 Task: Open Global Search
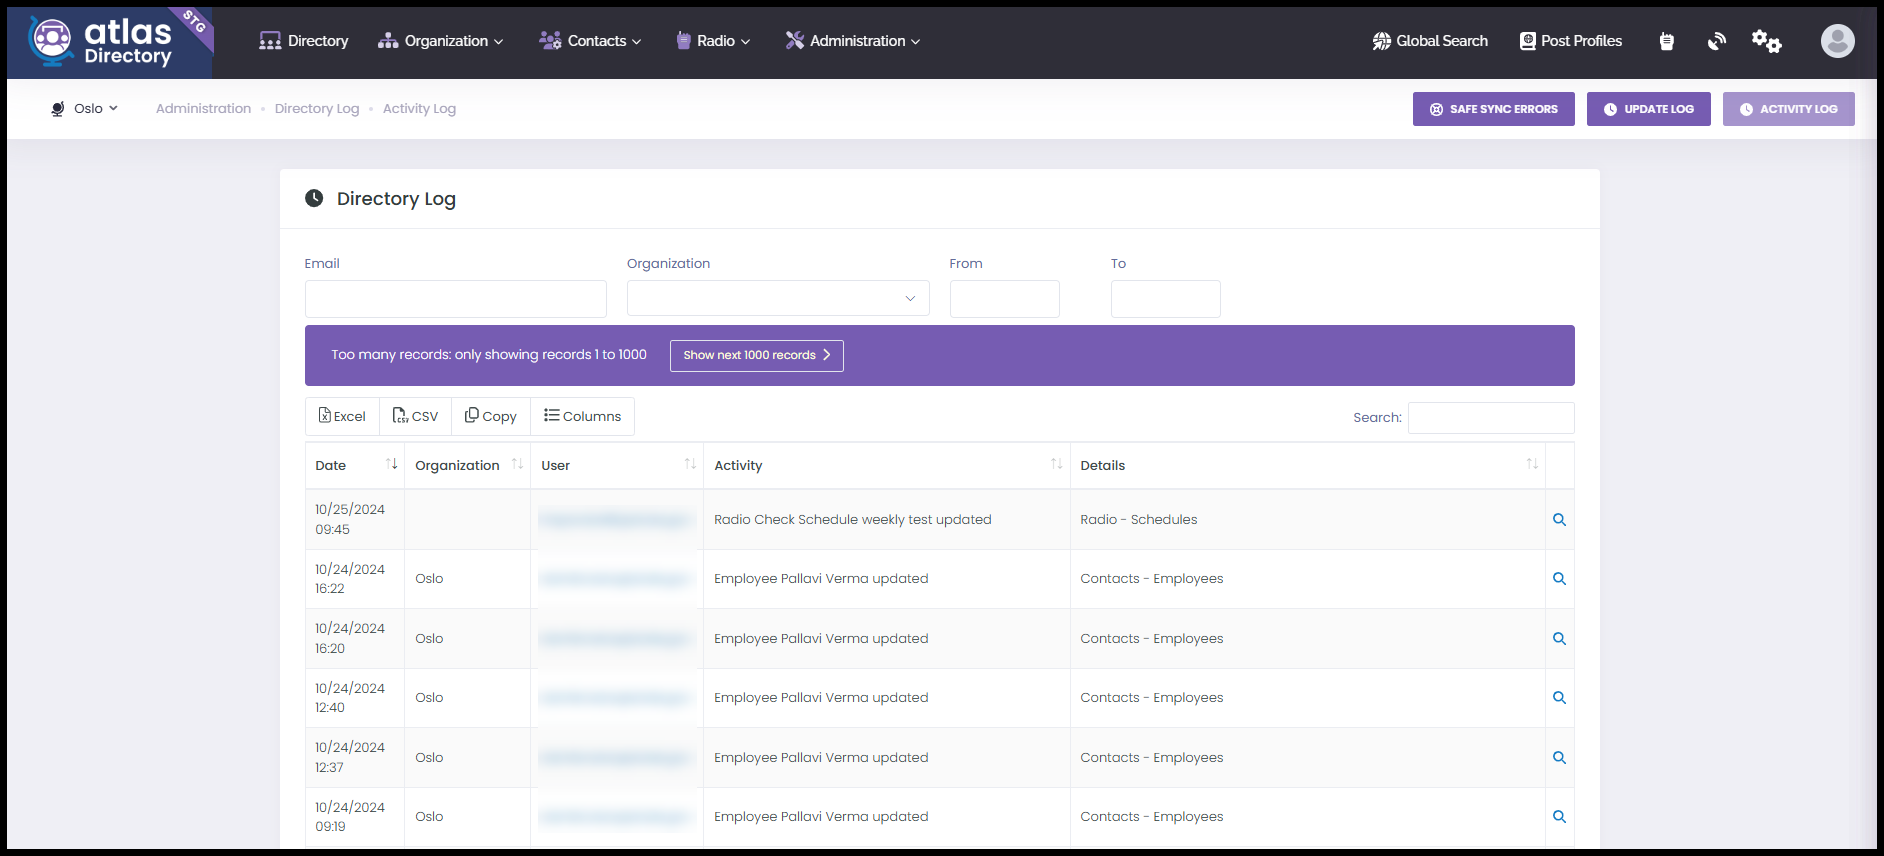[x=1430, y=41]
